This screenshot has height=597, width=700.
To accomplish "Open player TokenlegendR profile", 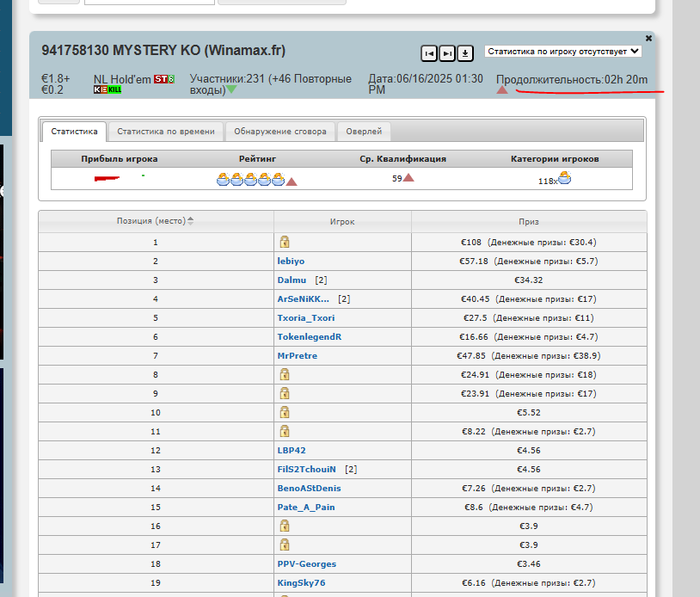I will click(309, 337).
